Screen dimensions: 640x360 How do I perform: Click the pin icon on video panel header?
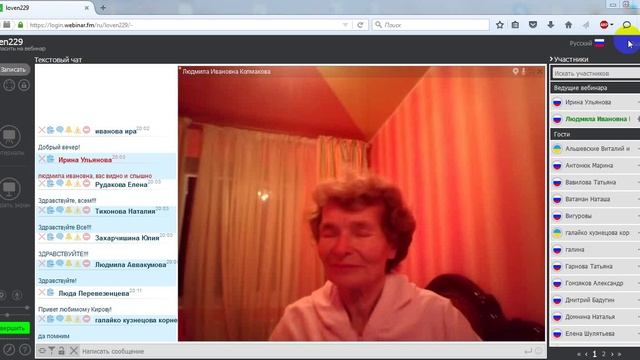pyautogui.click(x=516, y=71)
